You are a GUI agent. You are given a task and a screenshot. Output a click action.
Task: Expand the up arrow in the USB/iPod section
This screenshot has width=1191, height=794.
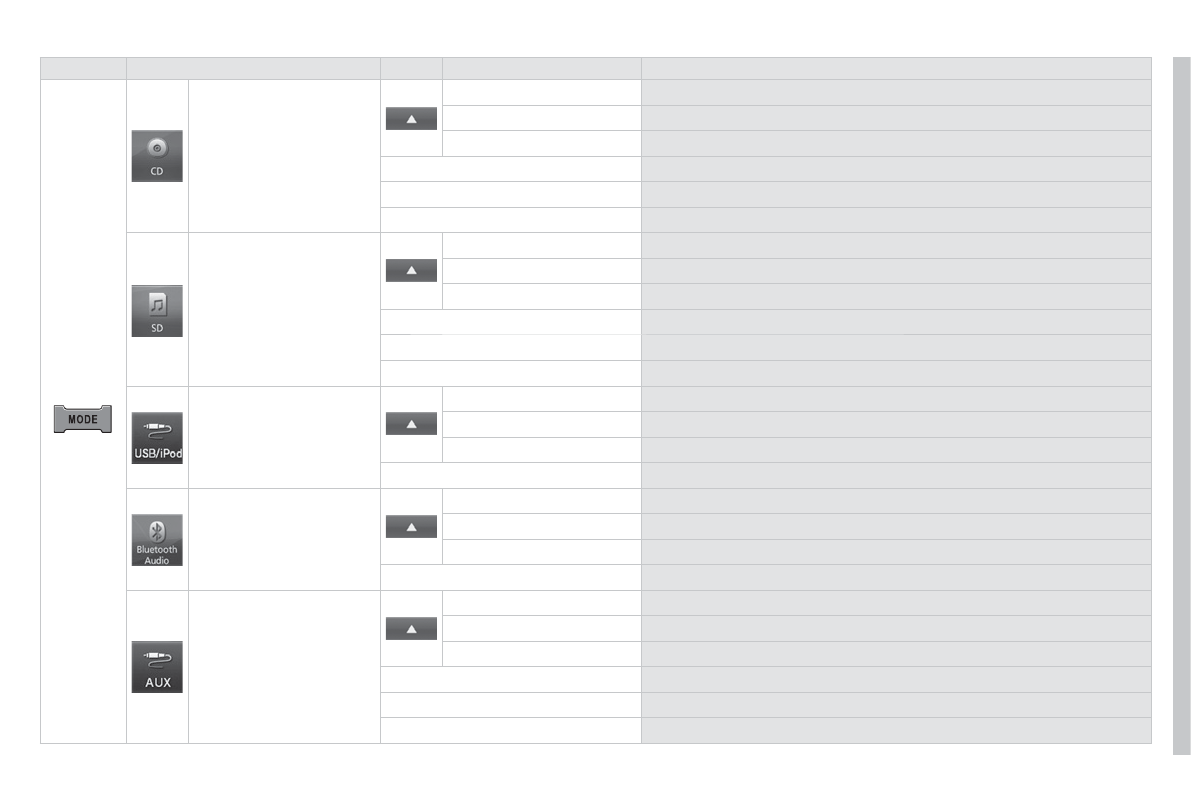click(x=411, y=424)
